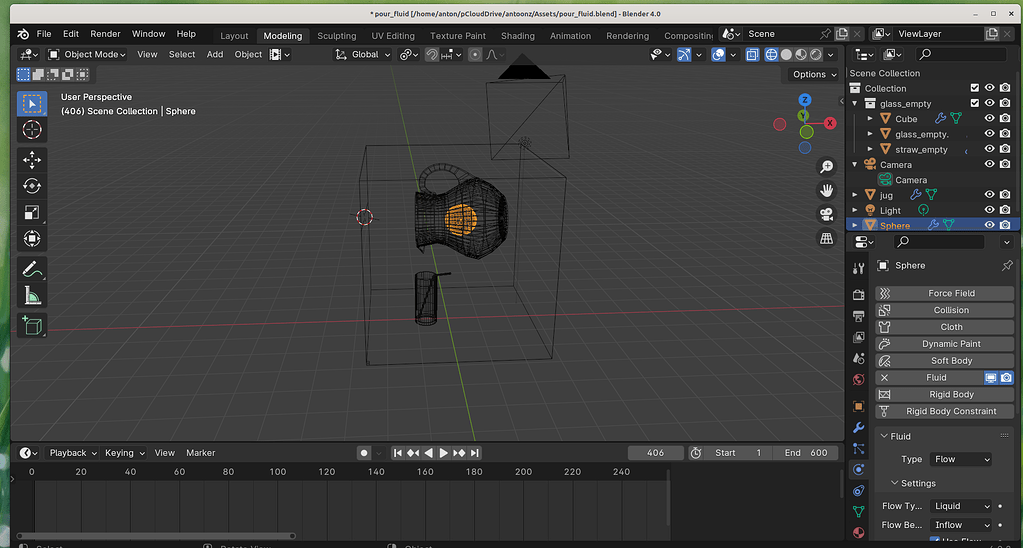
Task: Open the viewport Options dropdown
Action: [x=814, y=74]
